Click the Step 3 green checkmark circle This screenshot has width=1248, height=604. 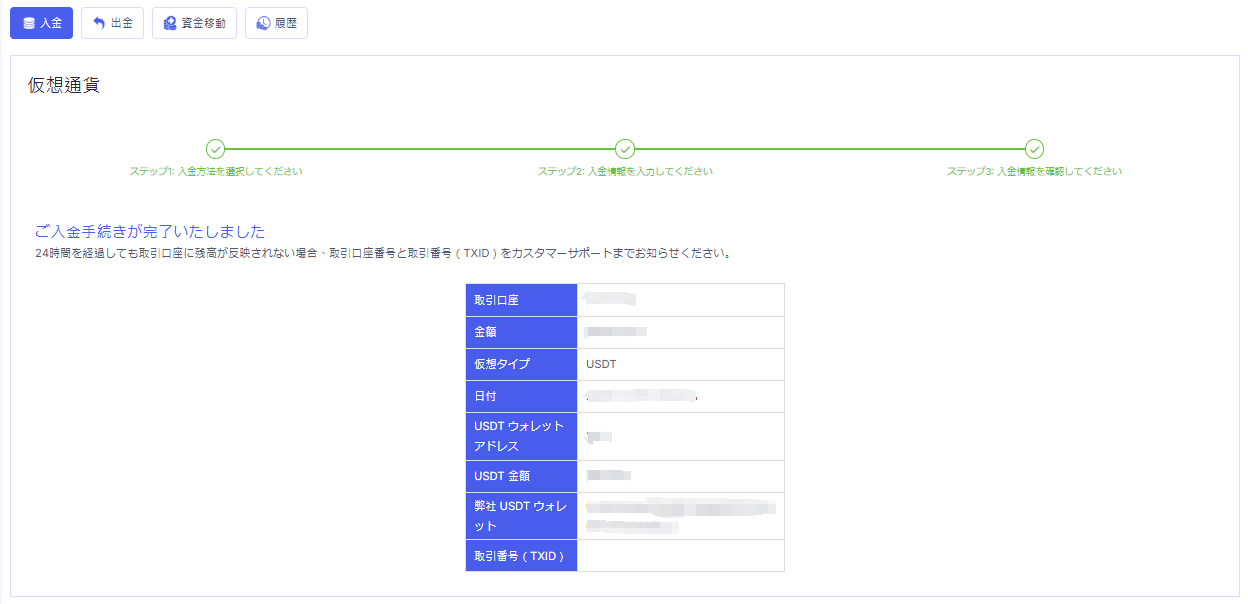coord(1034,149)
